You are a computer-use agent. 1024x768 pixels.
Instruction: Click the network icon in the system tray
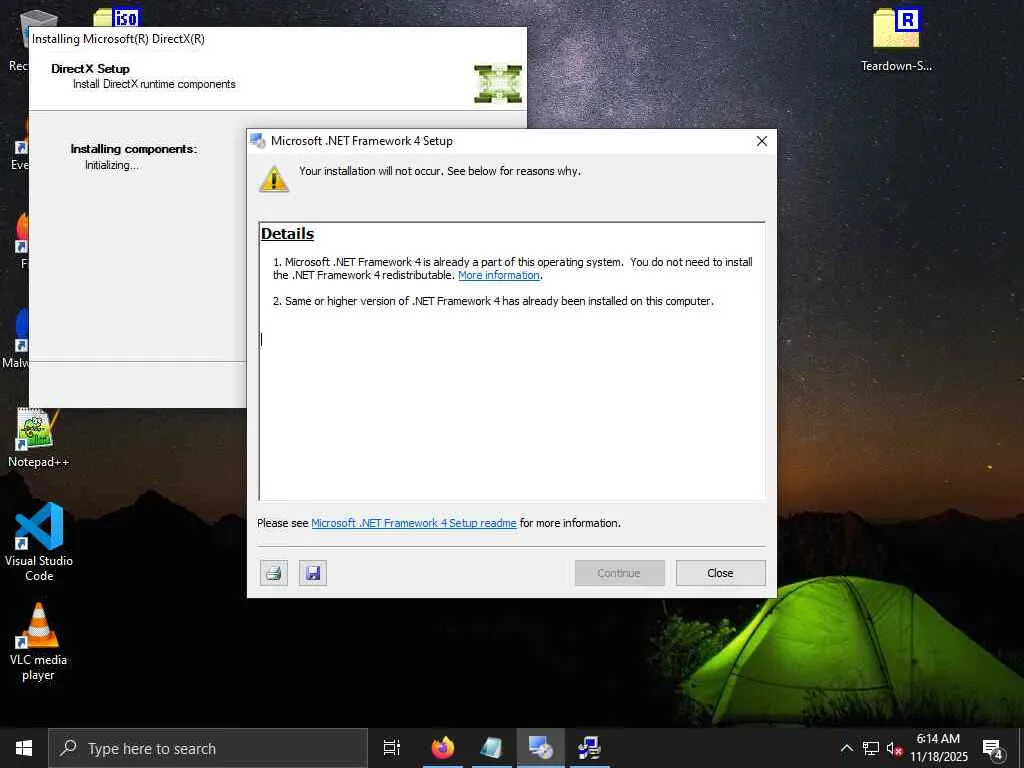(871, 748)
